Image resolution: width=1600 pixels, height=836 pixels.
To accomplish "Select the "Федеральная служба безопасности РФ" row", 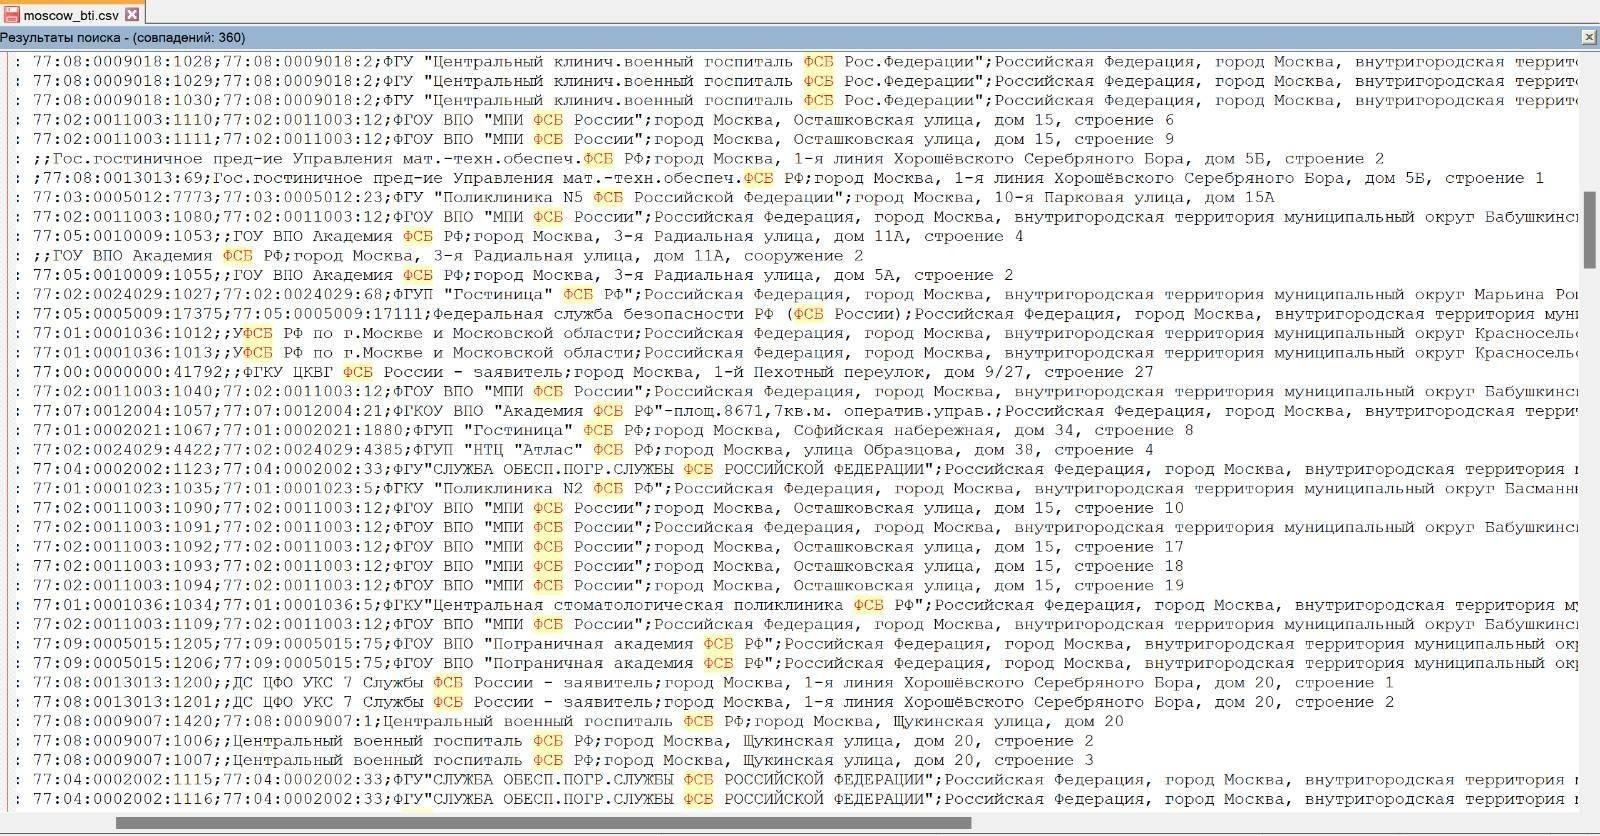I will click(796, 314).
